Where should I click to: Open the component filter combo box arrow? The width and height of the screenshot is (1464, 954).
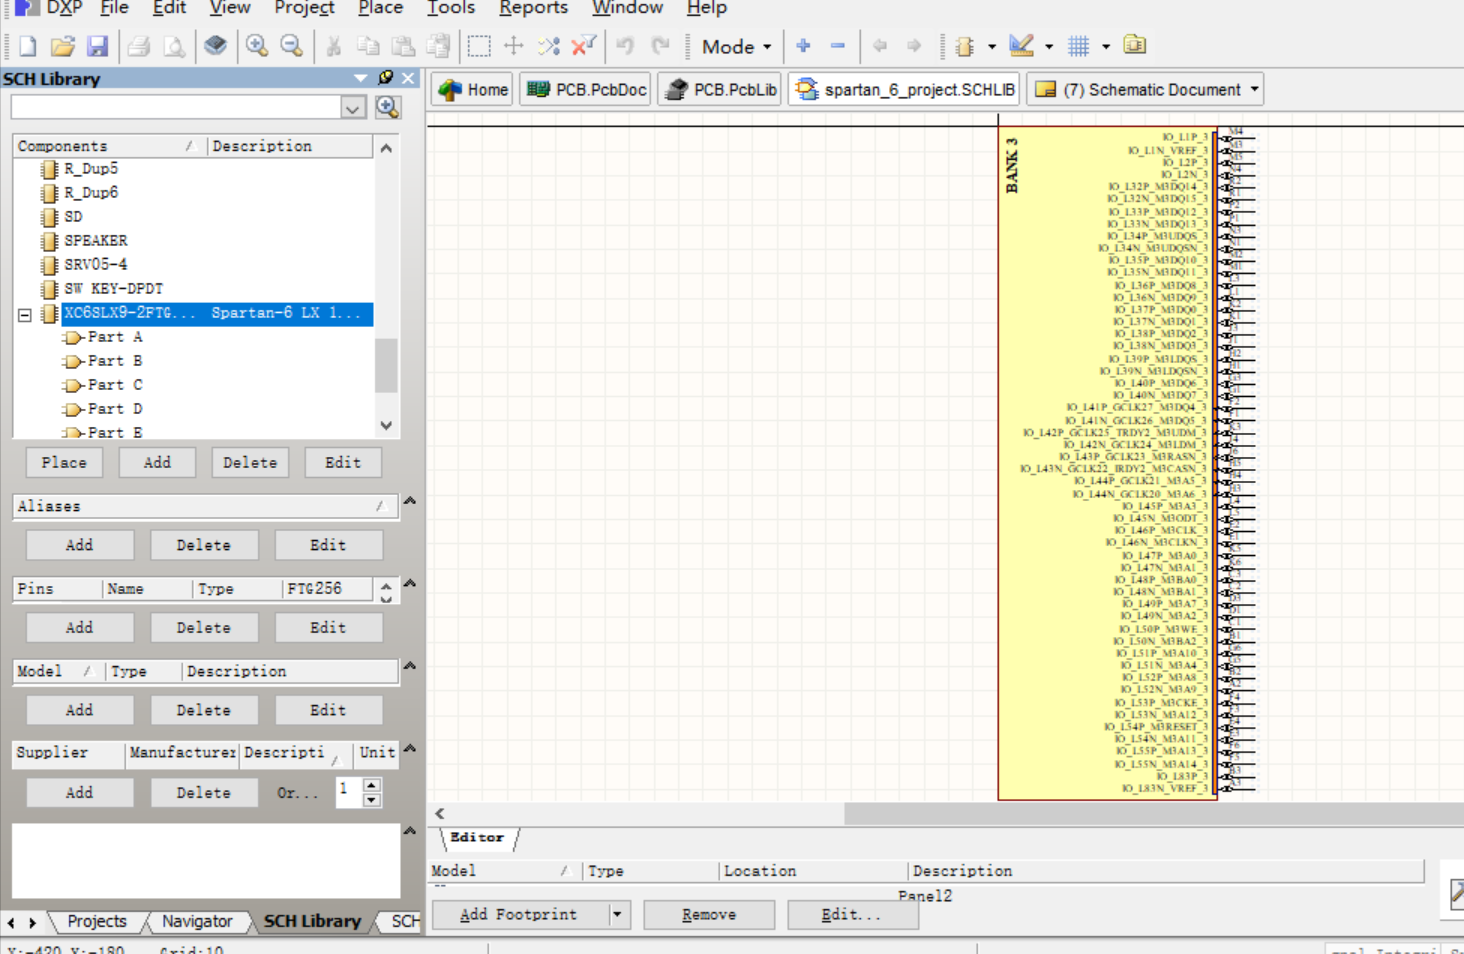353,107
